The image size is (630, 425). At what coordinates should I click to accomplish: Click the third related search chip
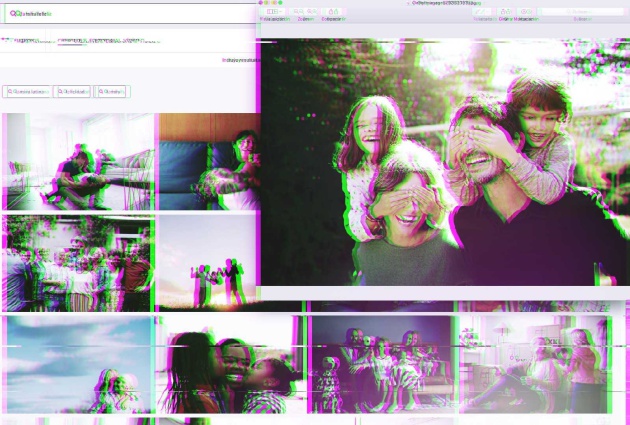click(112, 91)
